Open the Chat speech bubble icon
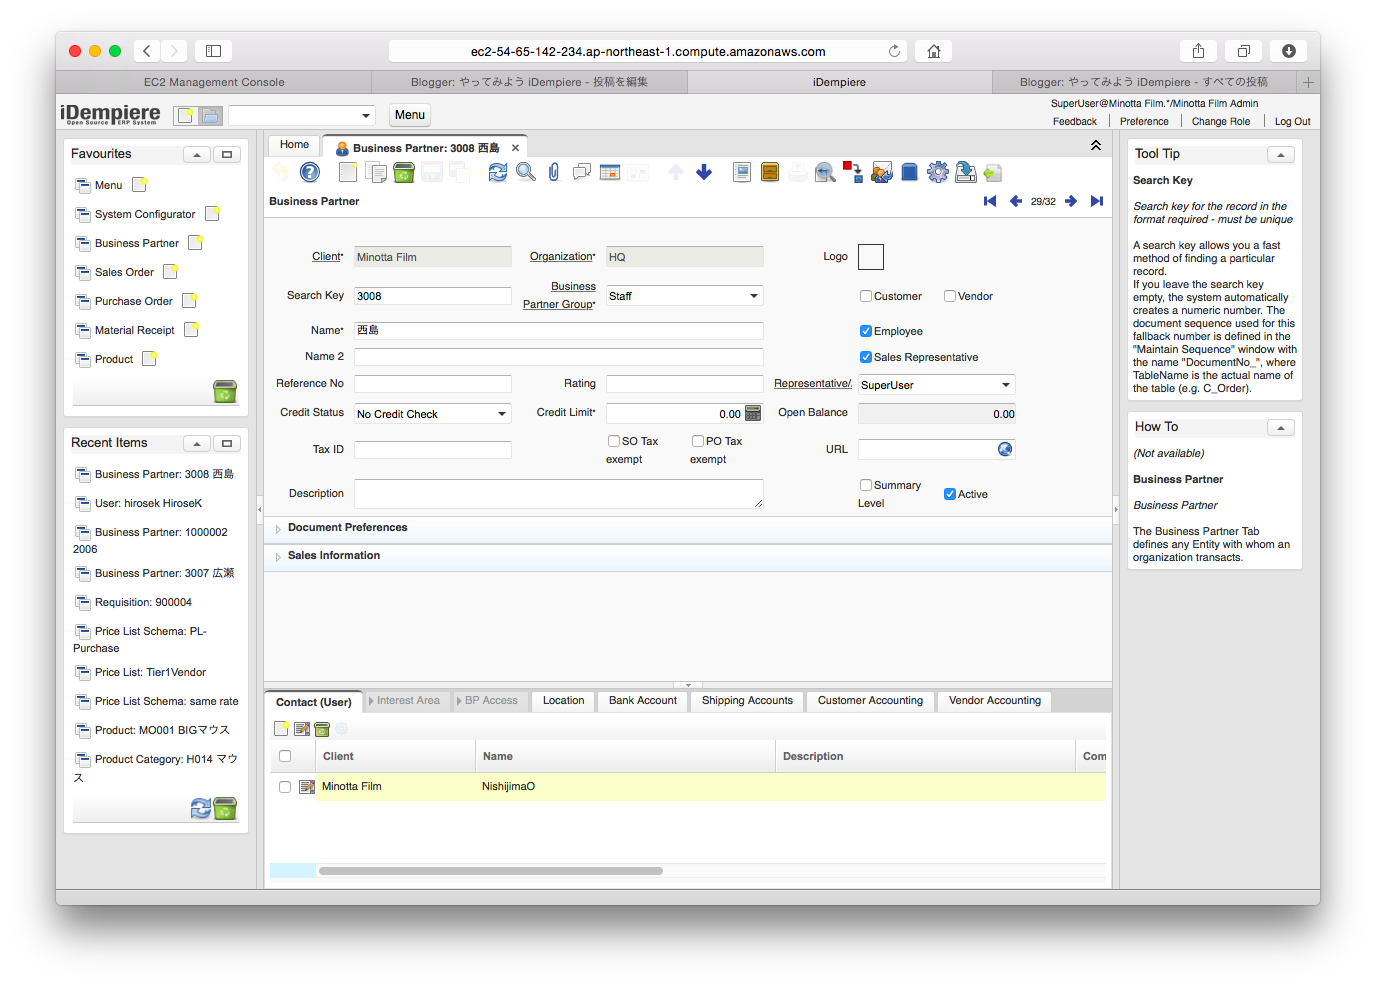This screenshot has width=1376, height=985. click(x=581, y=173)
